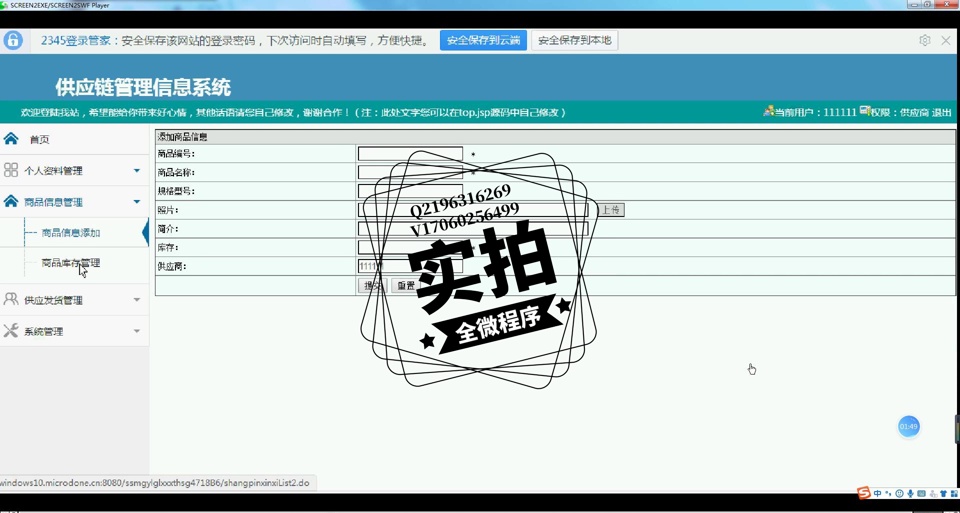960x513 pixels.
Task: Click the smiley emoji icon in Sogou toolbar
Action: click(x=899, y=493)
